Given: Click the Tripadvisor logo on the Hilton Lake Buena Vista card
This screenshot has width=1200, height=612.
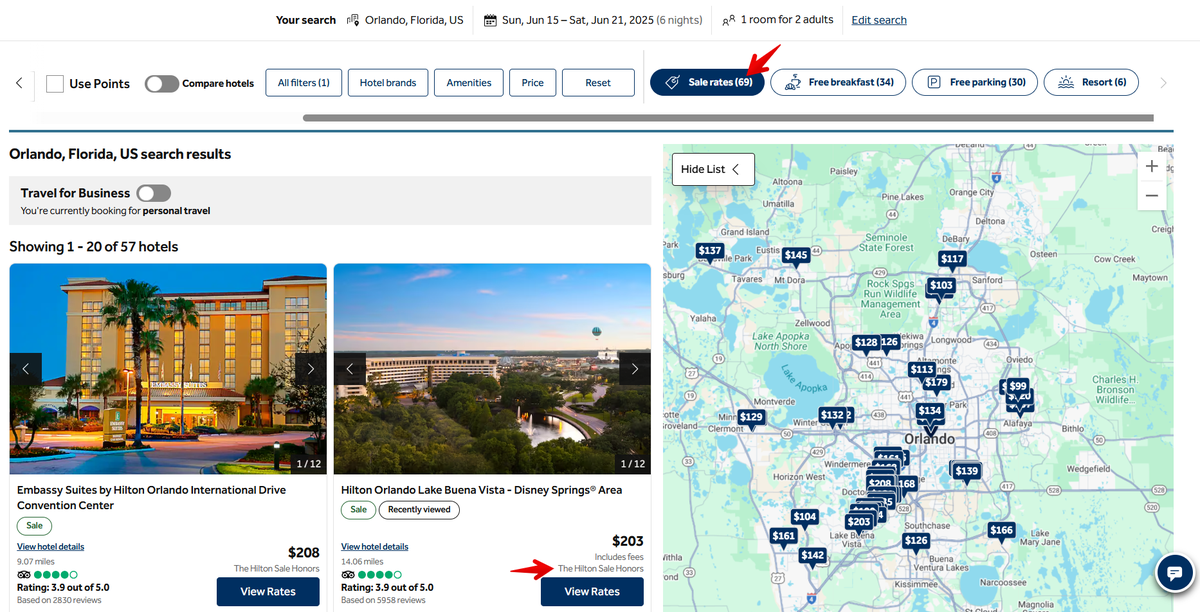Looking at the screenshot, I should pos(348,575).
